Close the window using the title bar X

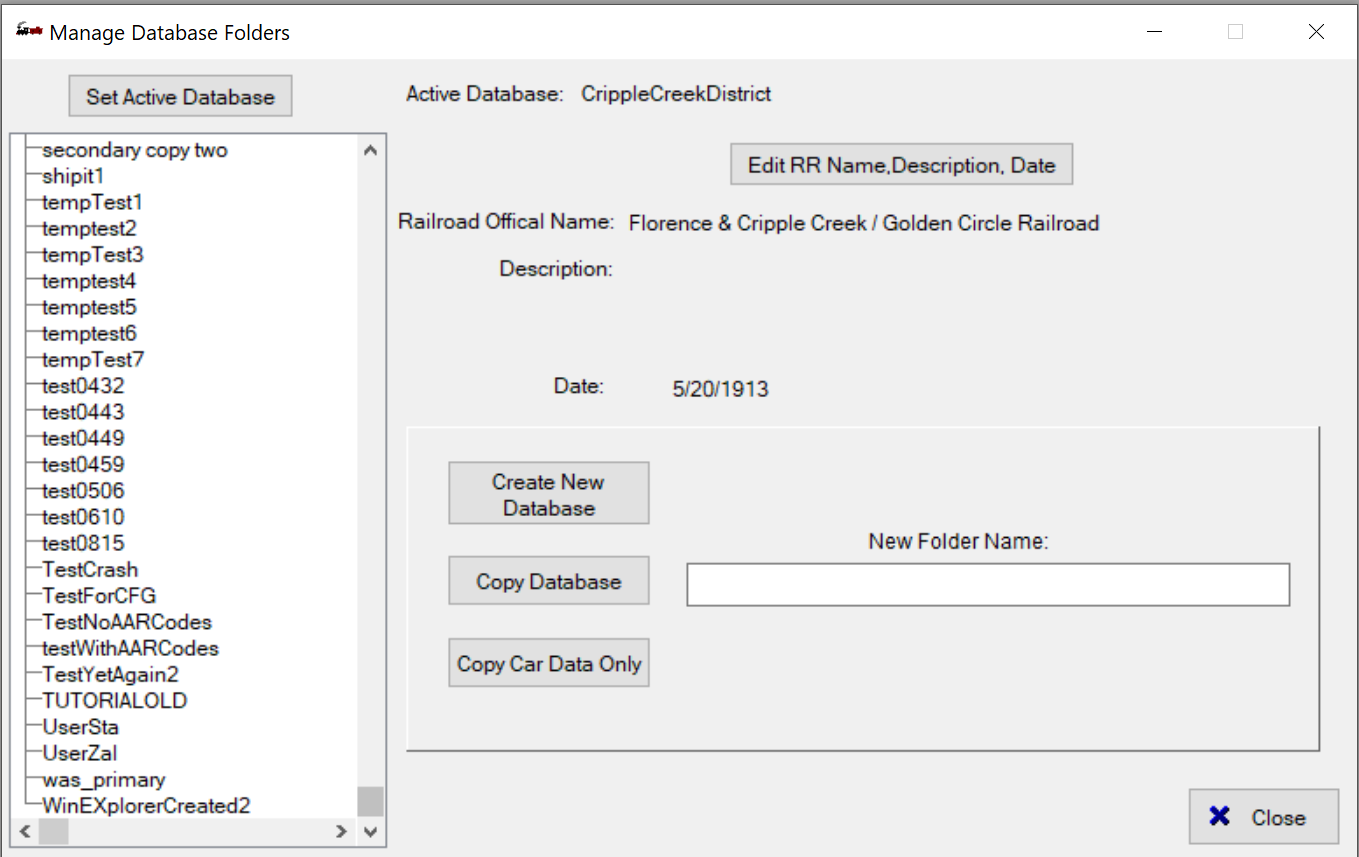click(x=1316, y=32)
